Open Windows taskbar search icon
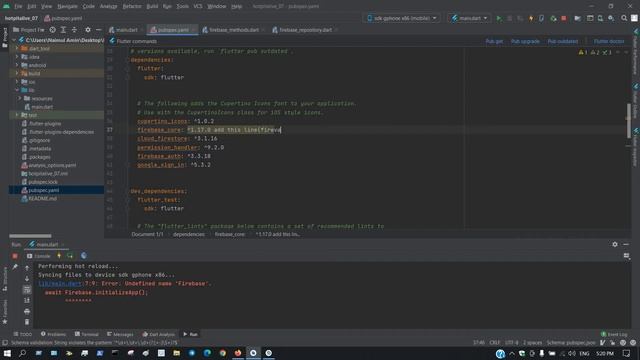This screenshot has height=360, width=640. 22,353
